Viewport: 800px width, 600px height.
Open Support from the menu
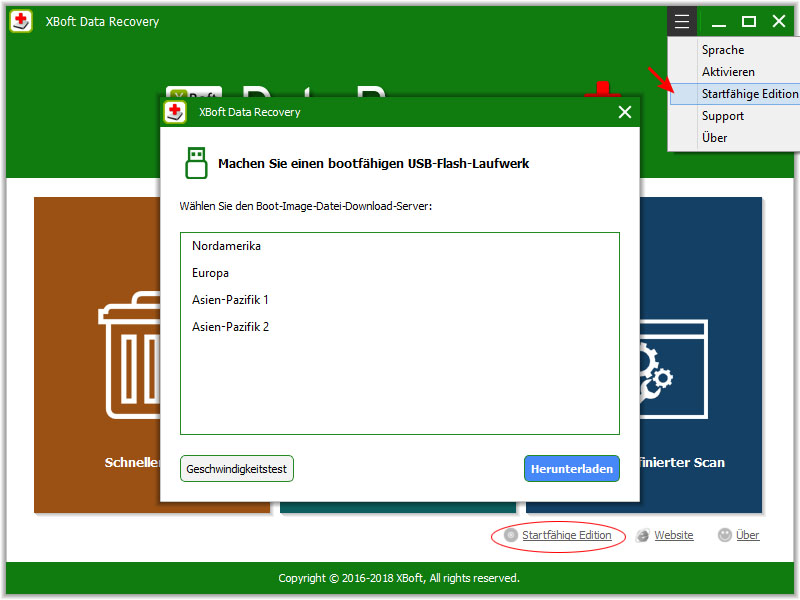tap(735, 116)
